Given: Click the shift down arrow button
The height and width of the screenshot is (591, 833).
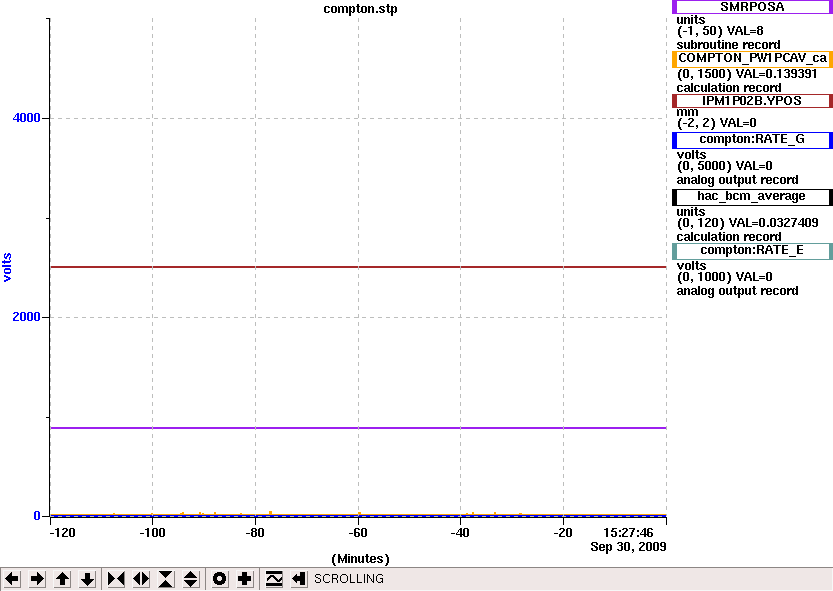Looking at the screenshot, I should 88,579.
